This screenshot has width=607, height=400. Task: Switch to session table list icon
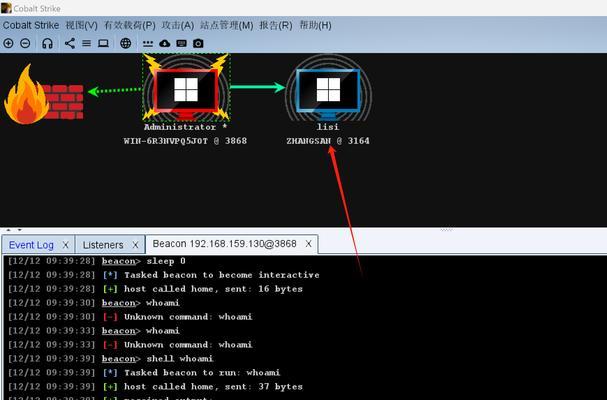(x=87, y=43)
